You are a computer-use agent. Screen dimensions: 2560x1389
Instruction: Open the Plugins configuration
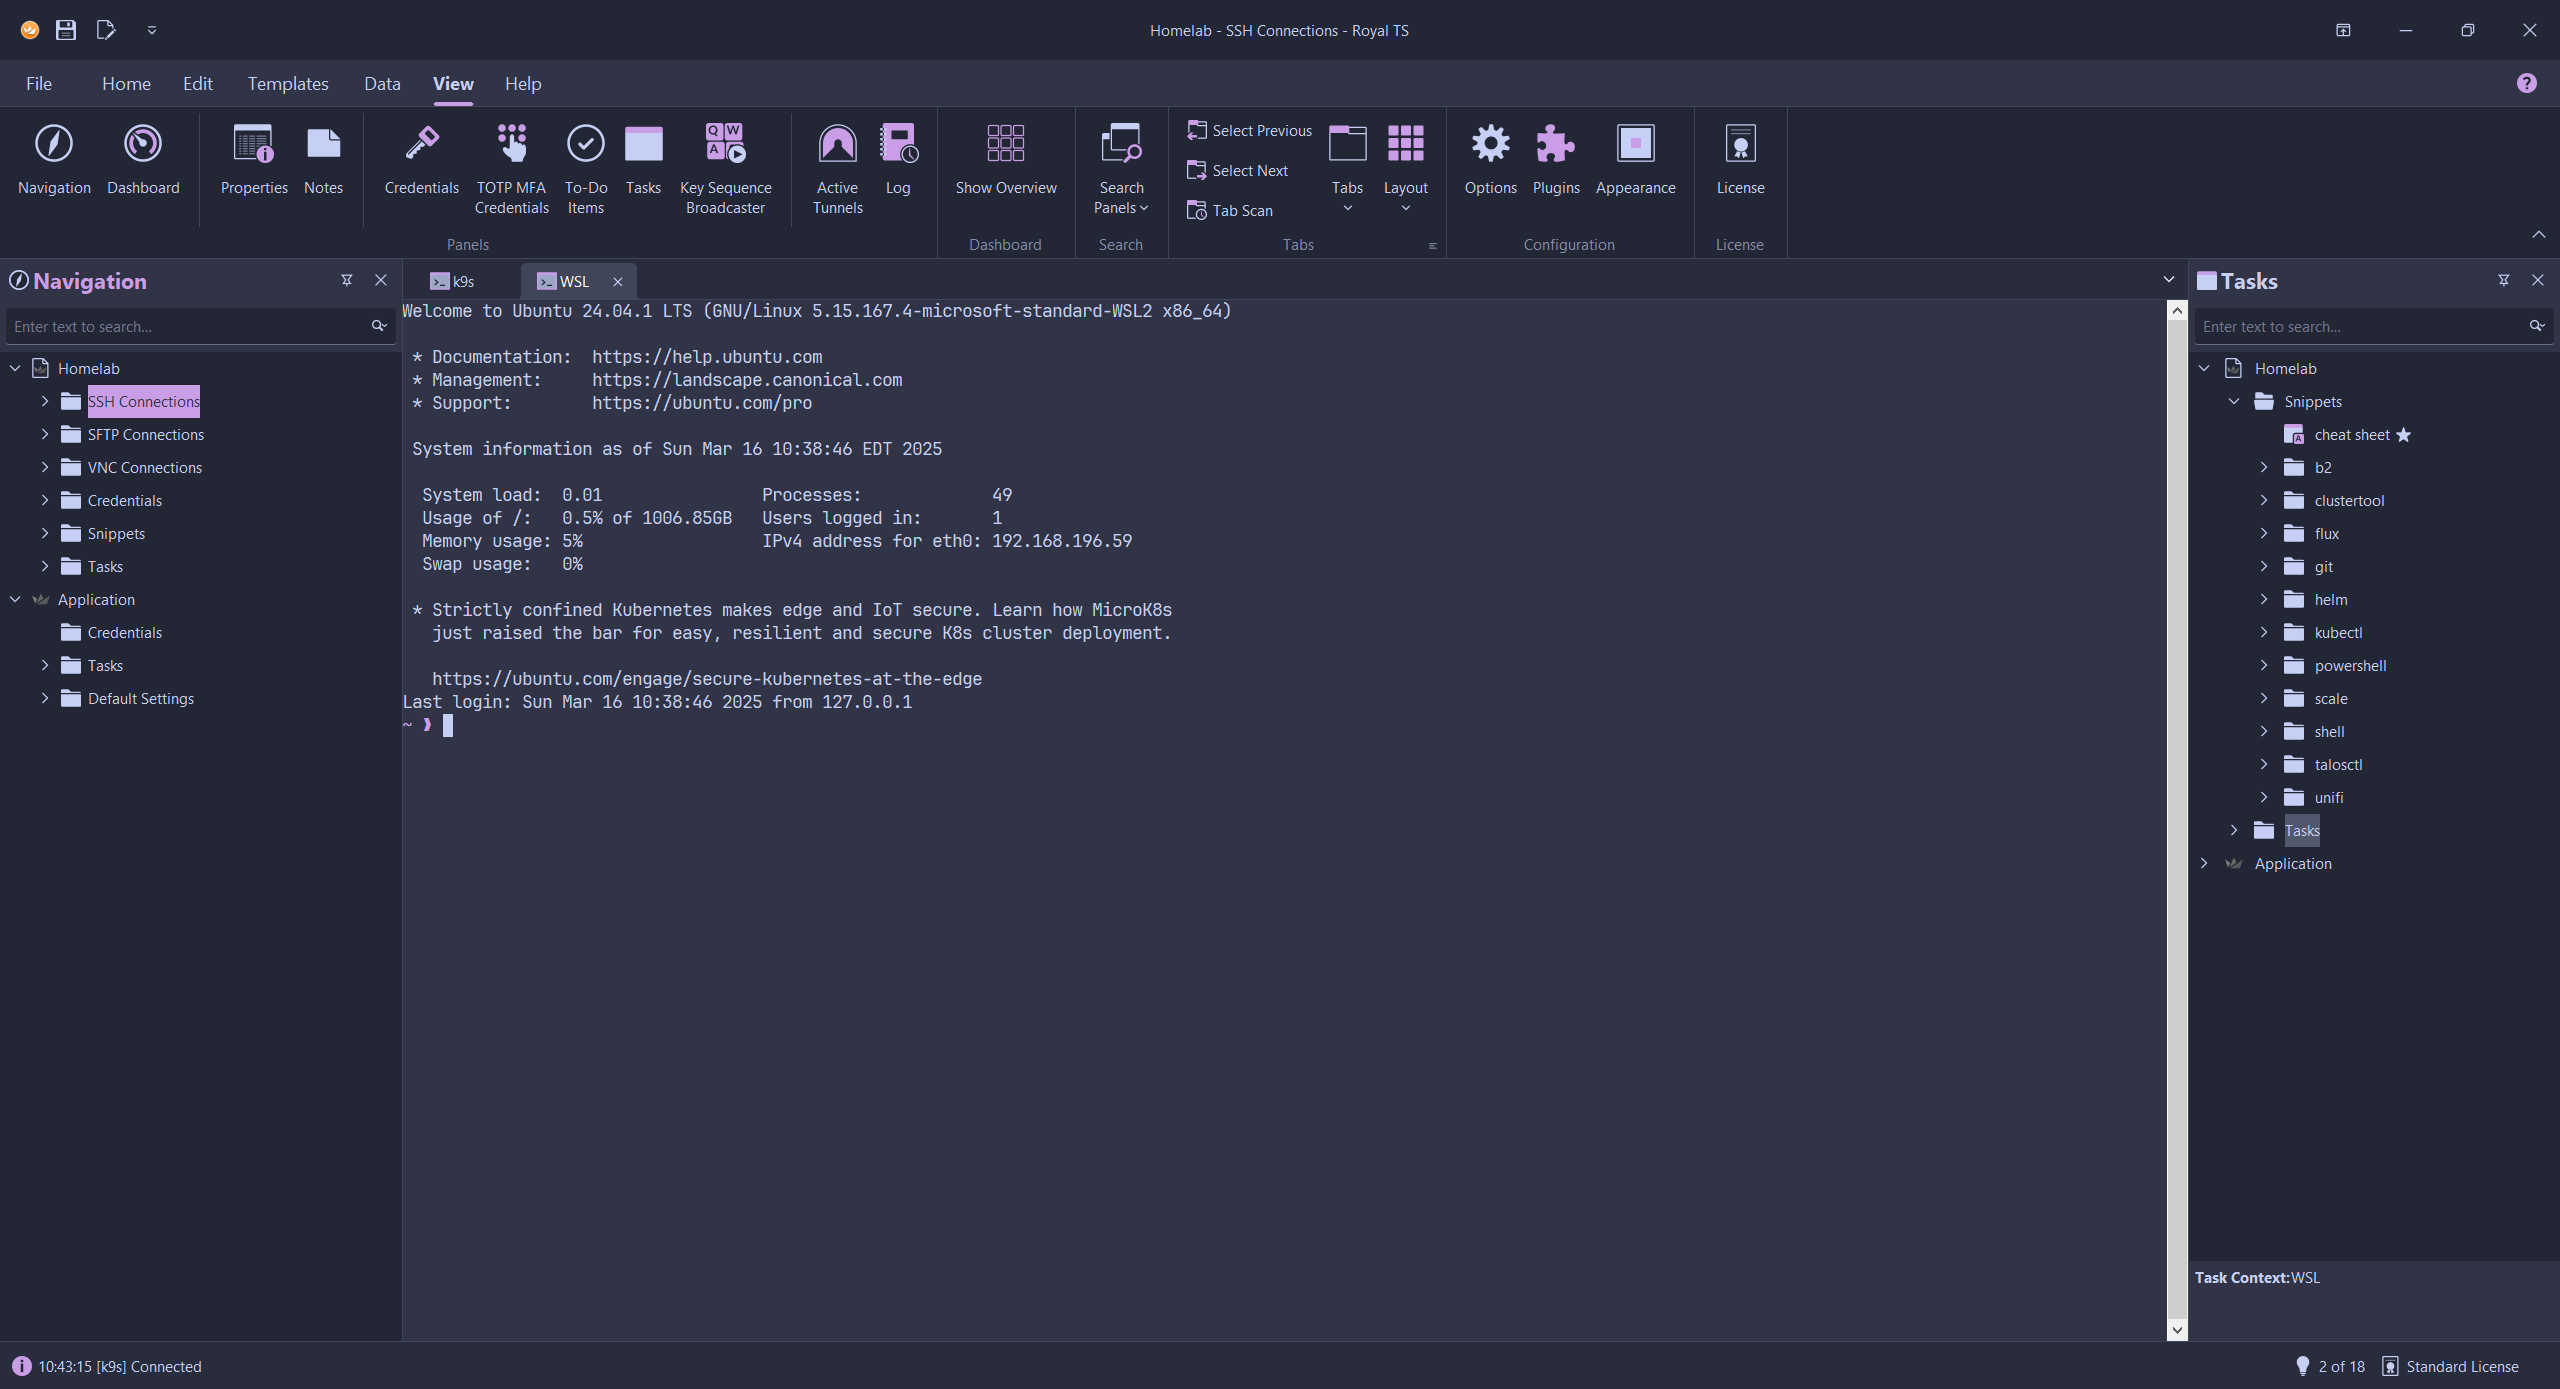click(1555, 160)
